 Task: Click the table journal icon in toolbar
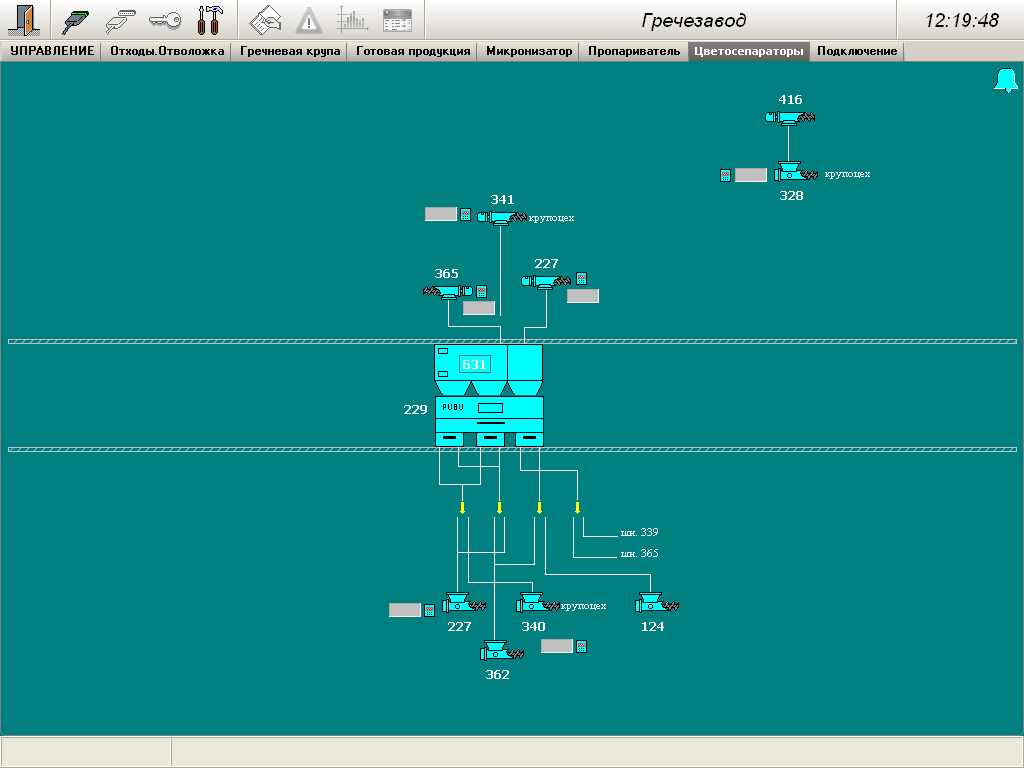click(397, 20)
